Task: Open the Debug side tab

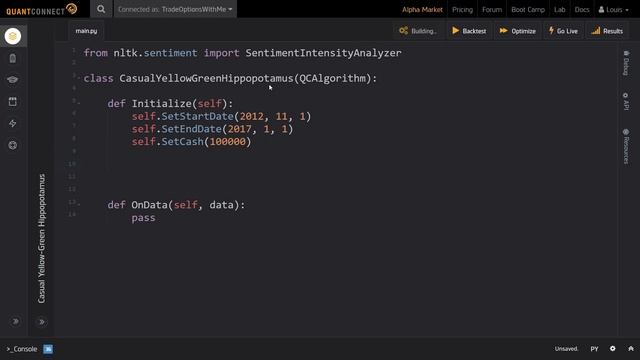Action: pyautogui.click(x=626, y=63)
